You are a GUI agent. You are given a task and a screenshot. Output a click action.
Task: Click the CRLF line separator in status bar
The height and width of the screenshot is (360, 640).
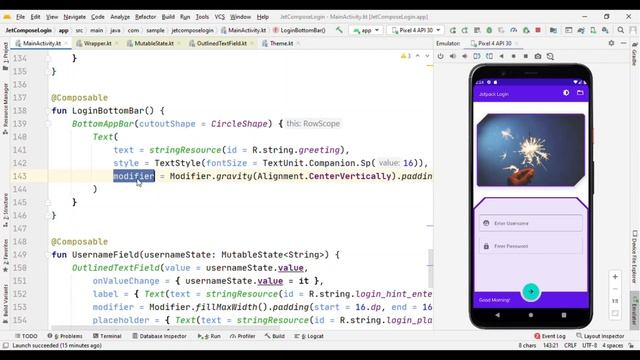[570, 345]
